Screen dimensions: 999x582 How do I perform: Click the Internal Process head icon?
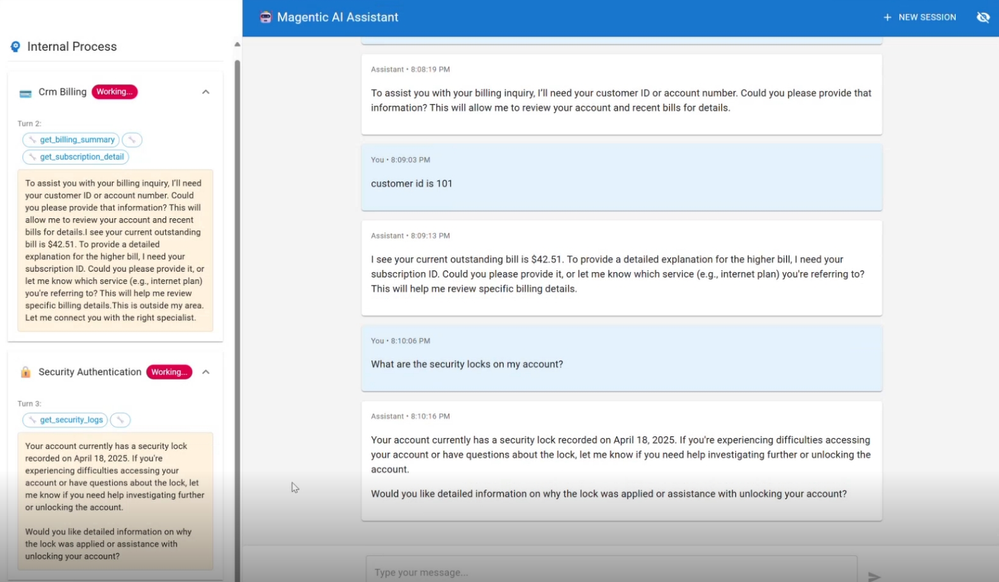point(15,47)
